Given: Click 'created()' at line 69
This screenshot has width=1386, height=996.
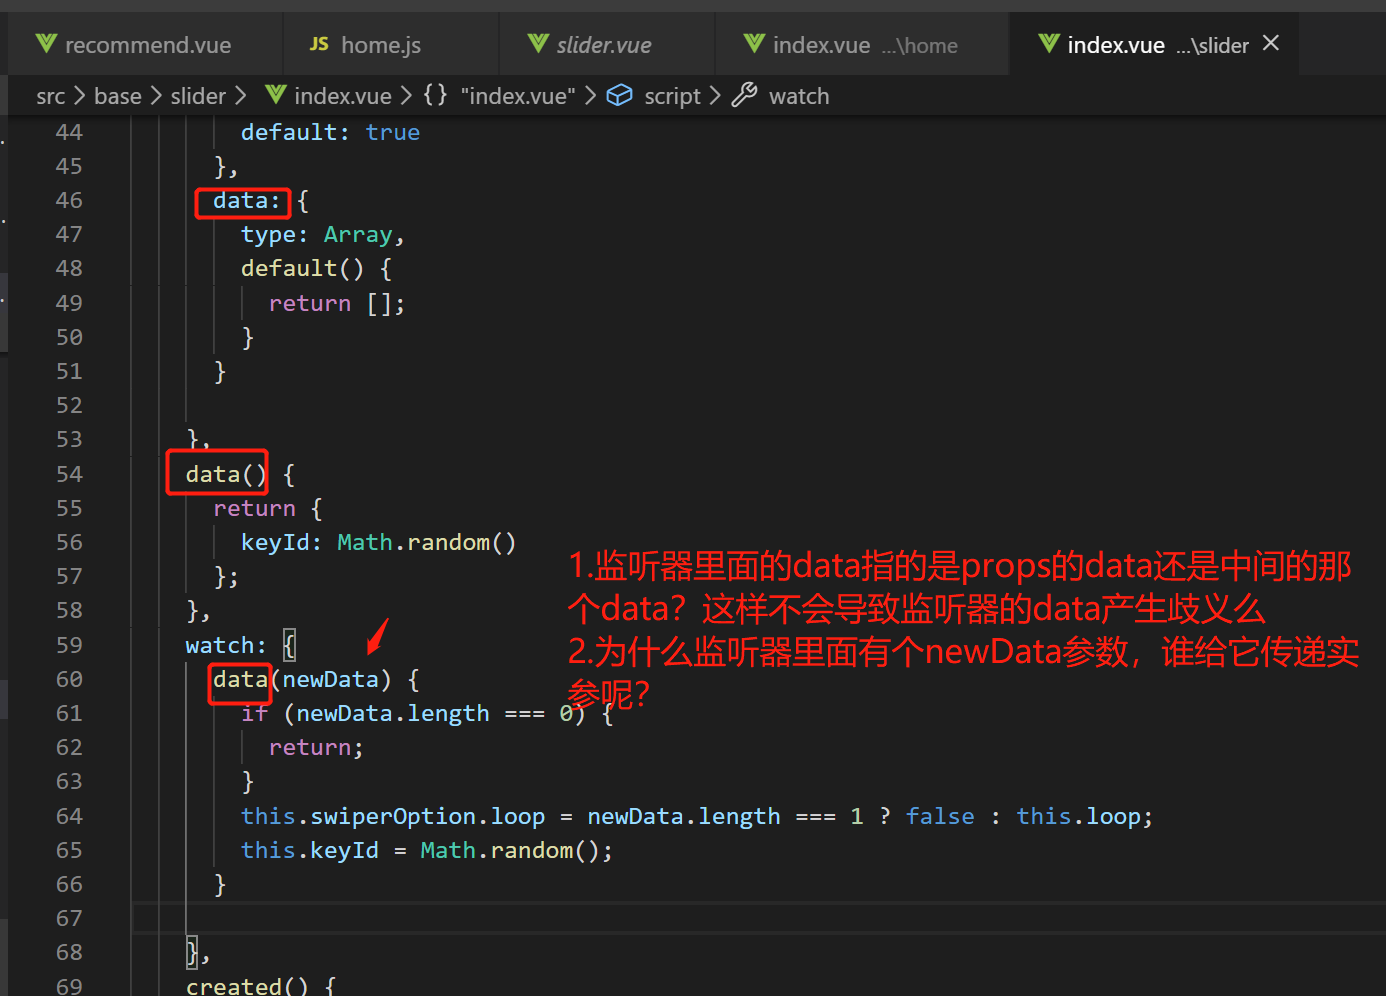Looking at the screenshot, I should [x=247, y=986].
